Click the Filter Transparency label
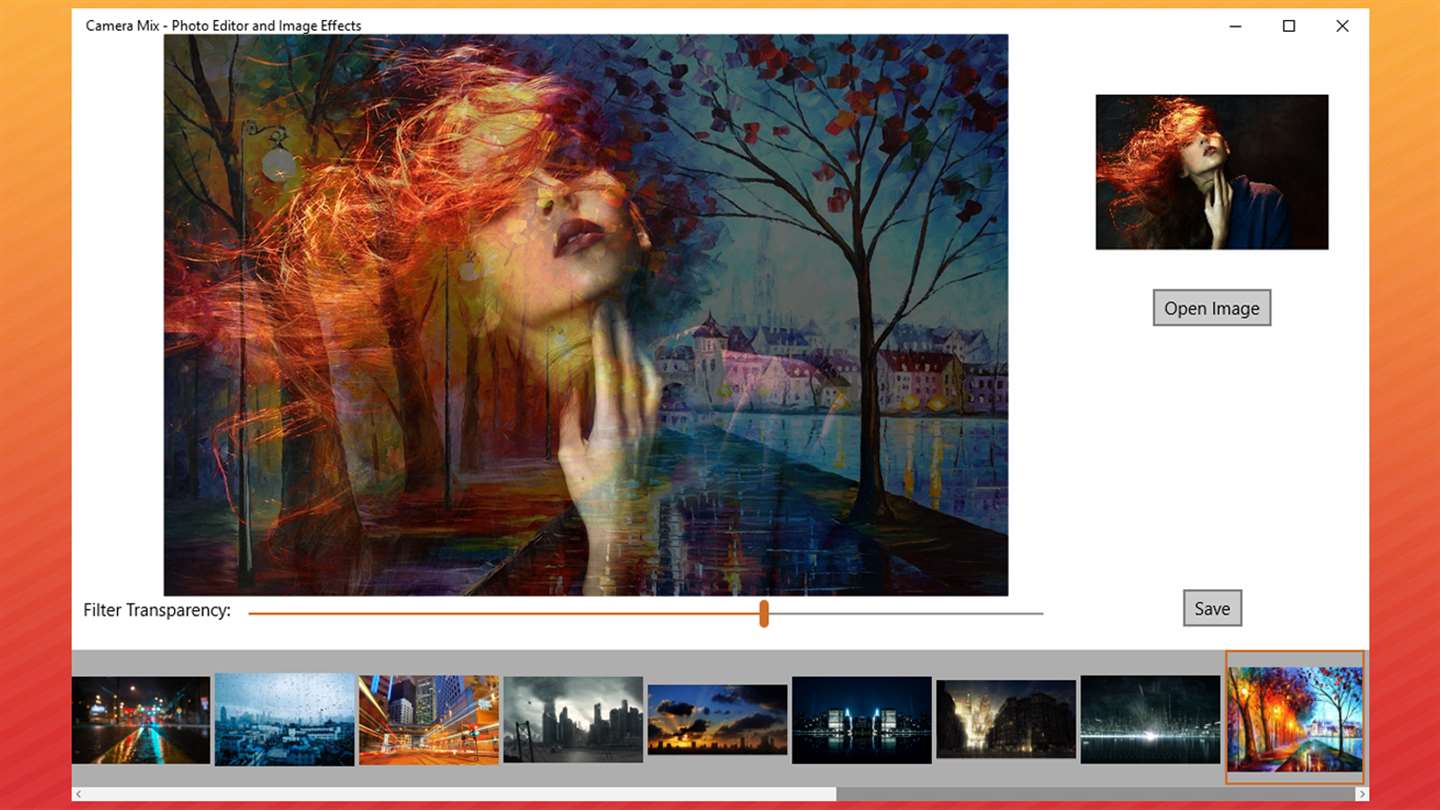The height and width of the screenshot is (810, 1440). tap(157, 610)
